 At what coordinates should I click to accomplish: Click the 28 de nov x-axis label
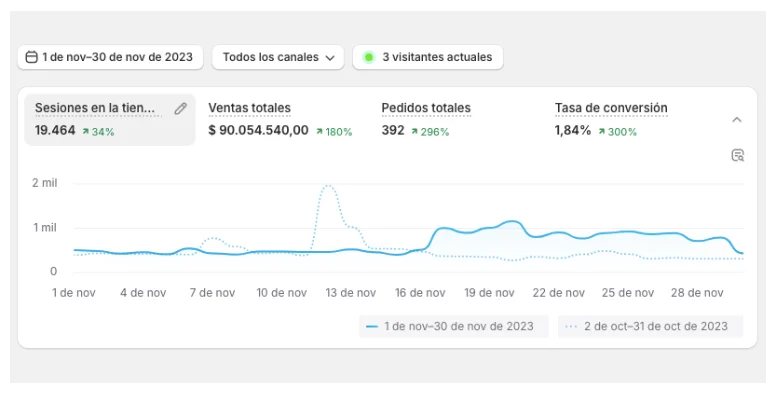[x=697, y=293]
